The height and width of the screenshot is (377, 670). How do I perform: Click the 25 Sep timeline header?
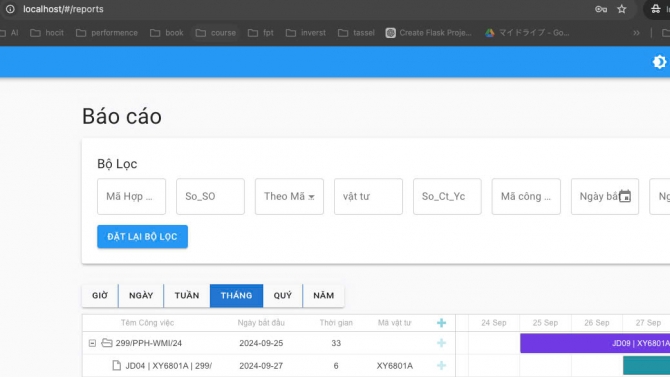coord(545,323)
